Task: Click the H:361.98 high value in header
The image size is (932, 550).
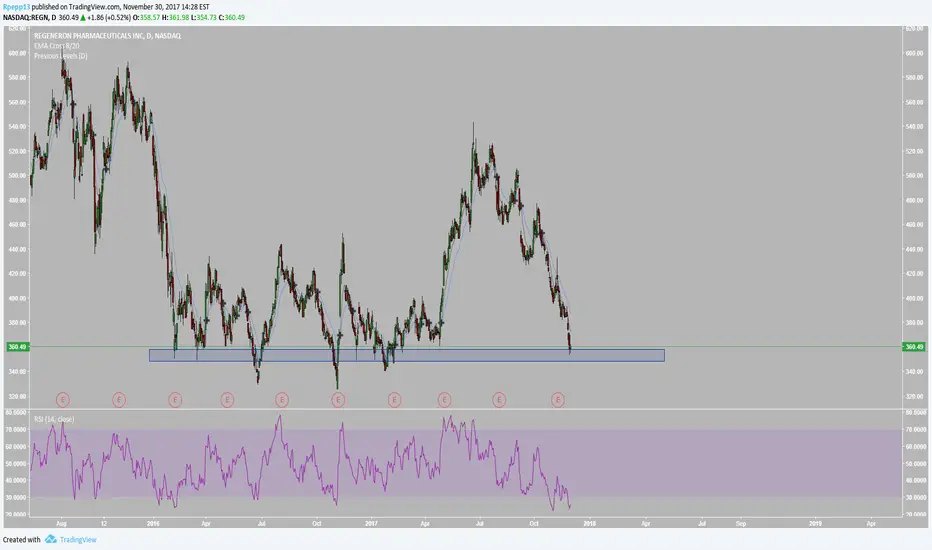Action: coord(175,18)
